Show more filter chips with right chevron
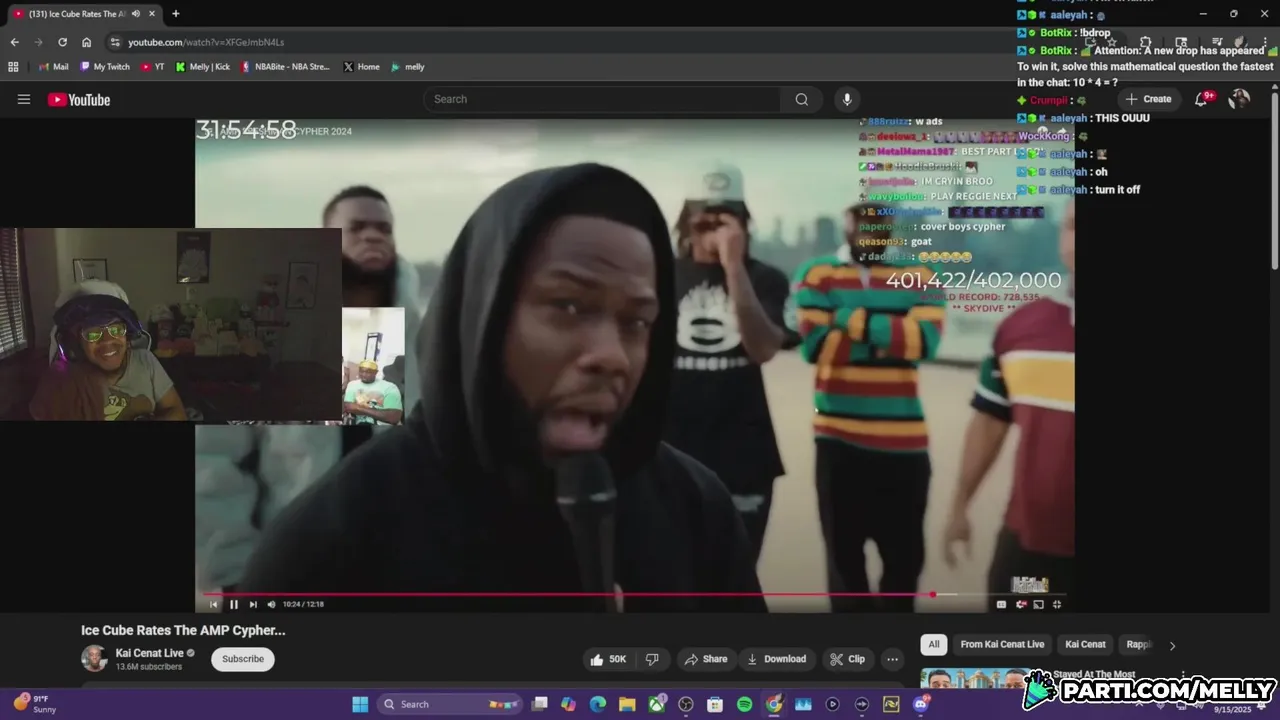 [x=1172, y=645]
